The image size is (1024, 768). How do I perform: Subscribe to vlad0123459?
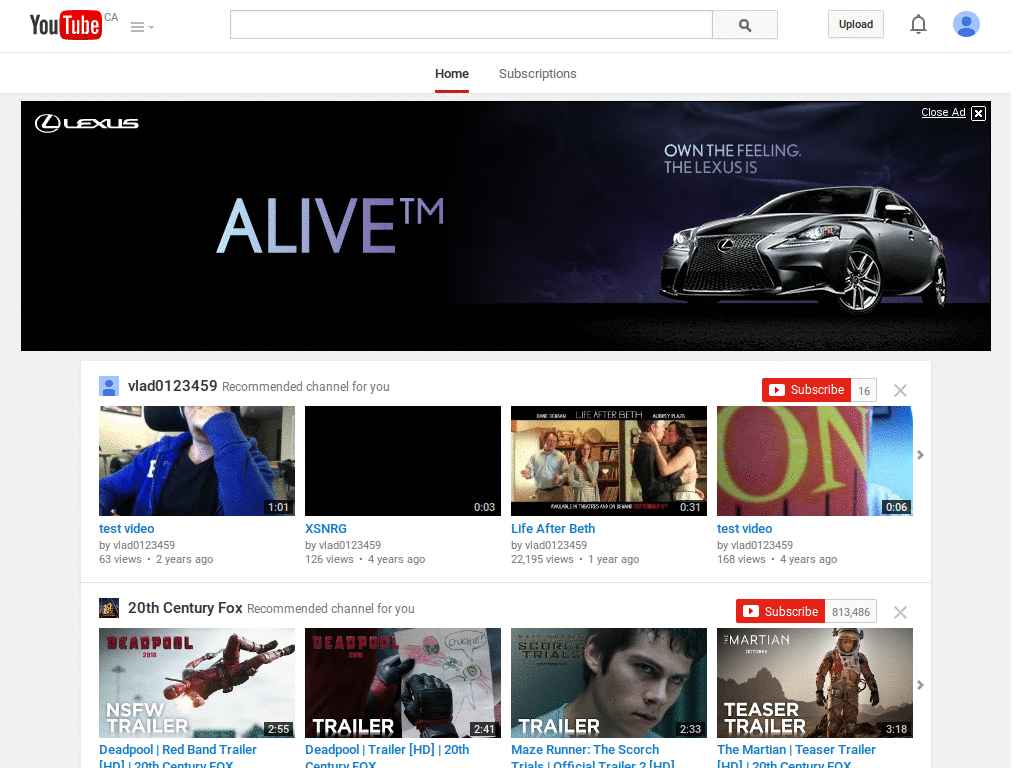(x=807, y=390)
